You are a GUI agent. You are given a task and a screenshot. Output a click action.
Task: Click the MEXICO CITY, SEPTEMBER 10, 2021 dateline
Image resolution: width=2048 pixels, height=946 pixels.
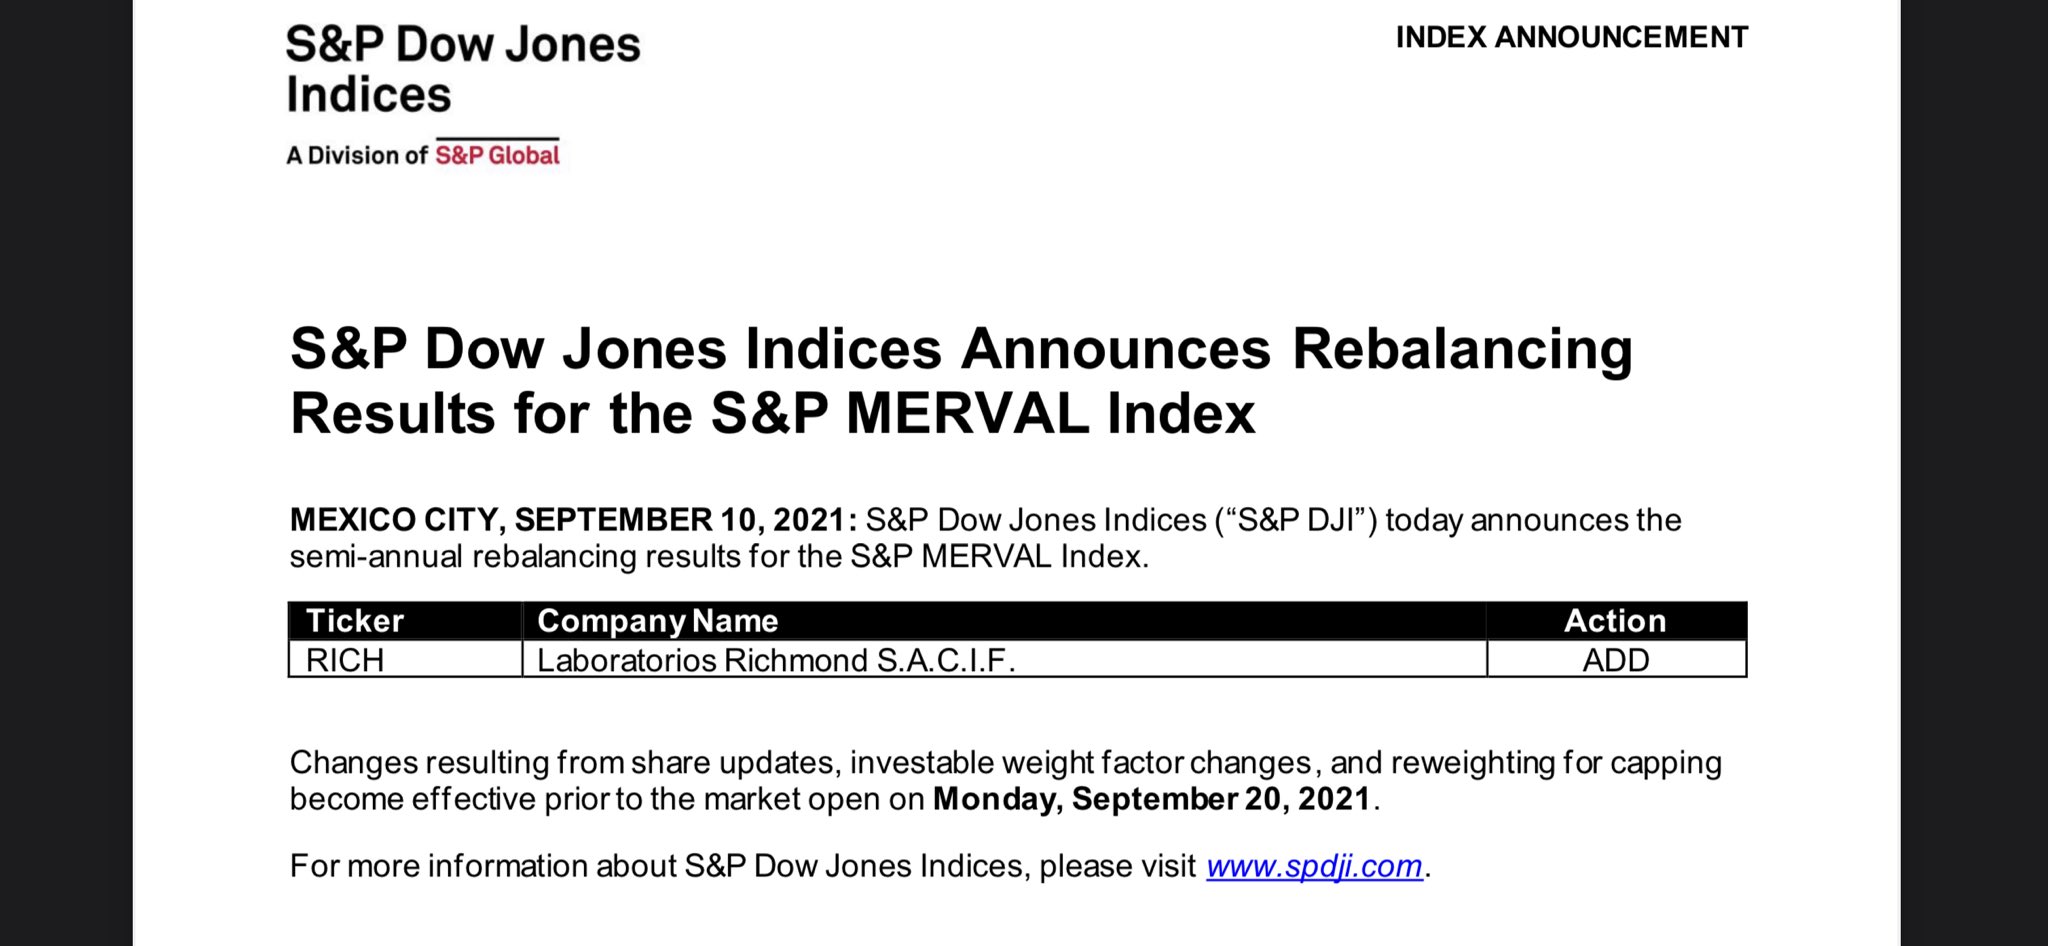(x=573, y=520)
